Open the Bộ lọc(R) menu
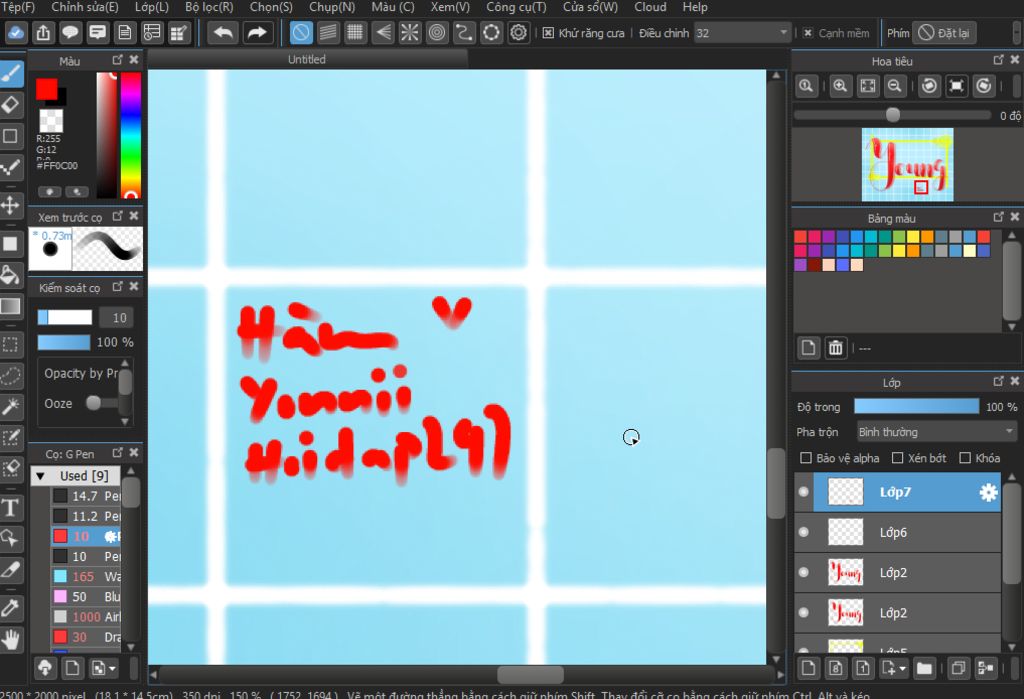 (x=209, y=7)
